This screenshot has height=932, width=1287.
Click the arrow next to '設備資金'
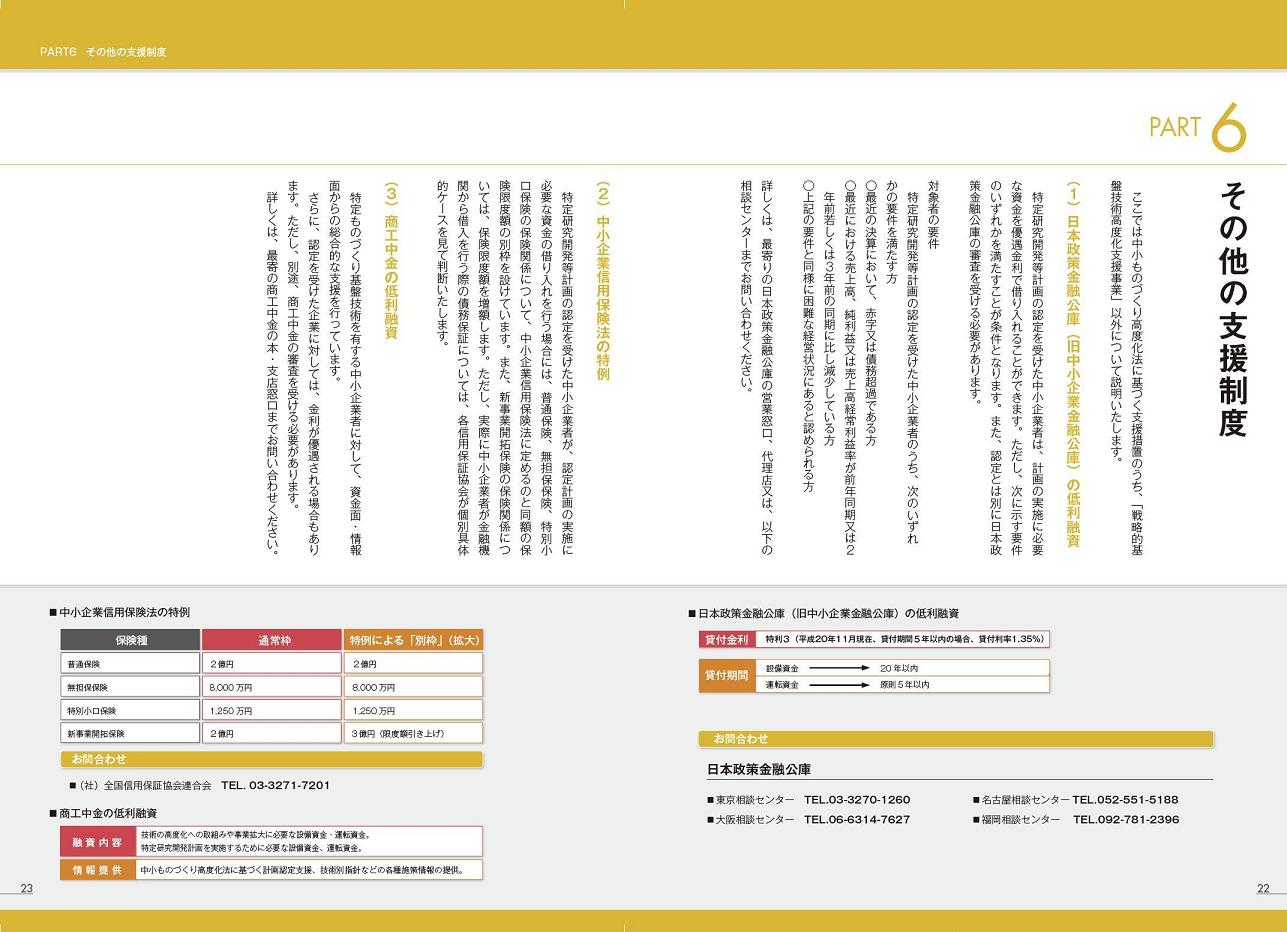(x=838, y=668)
